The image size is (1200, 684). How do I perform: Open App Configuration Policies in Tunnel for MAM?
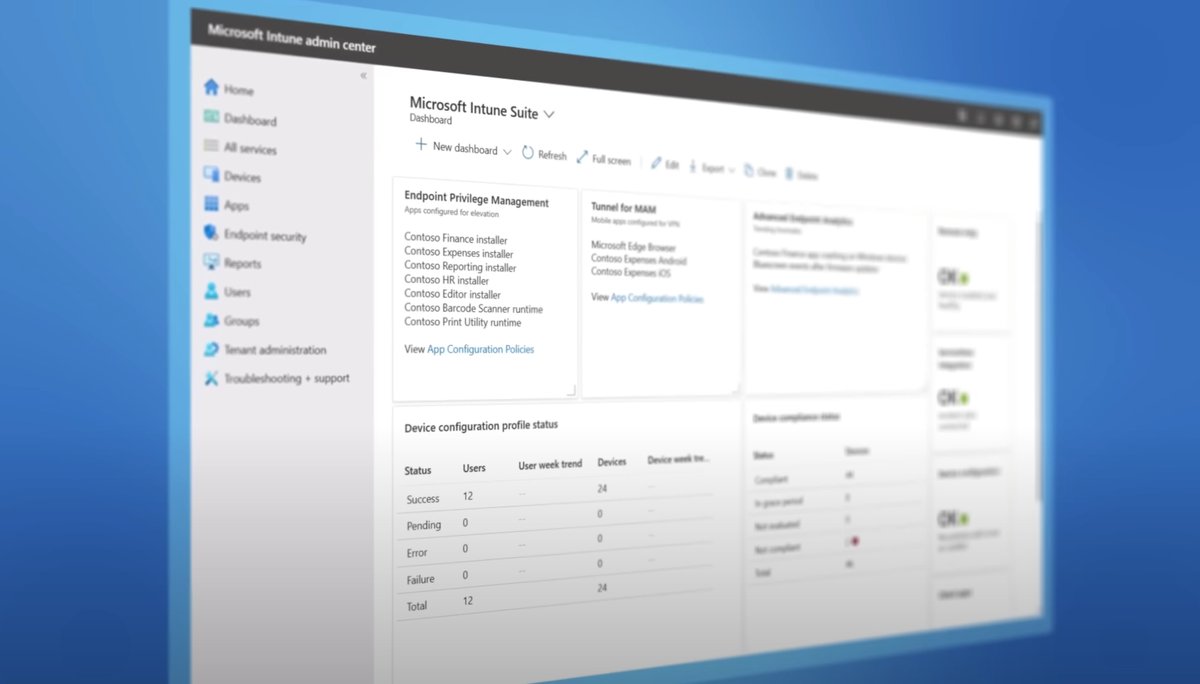tap(657, 298)
